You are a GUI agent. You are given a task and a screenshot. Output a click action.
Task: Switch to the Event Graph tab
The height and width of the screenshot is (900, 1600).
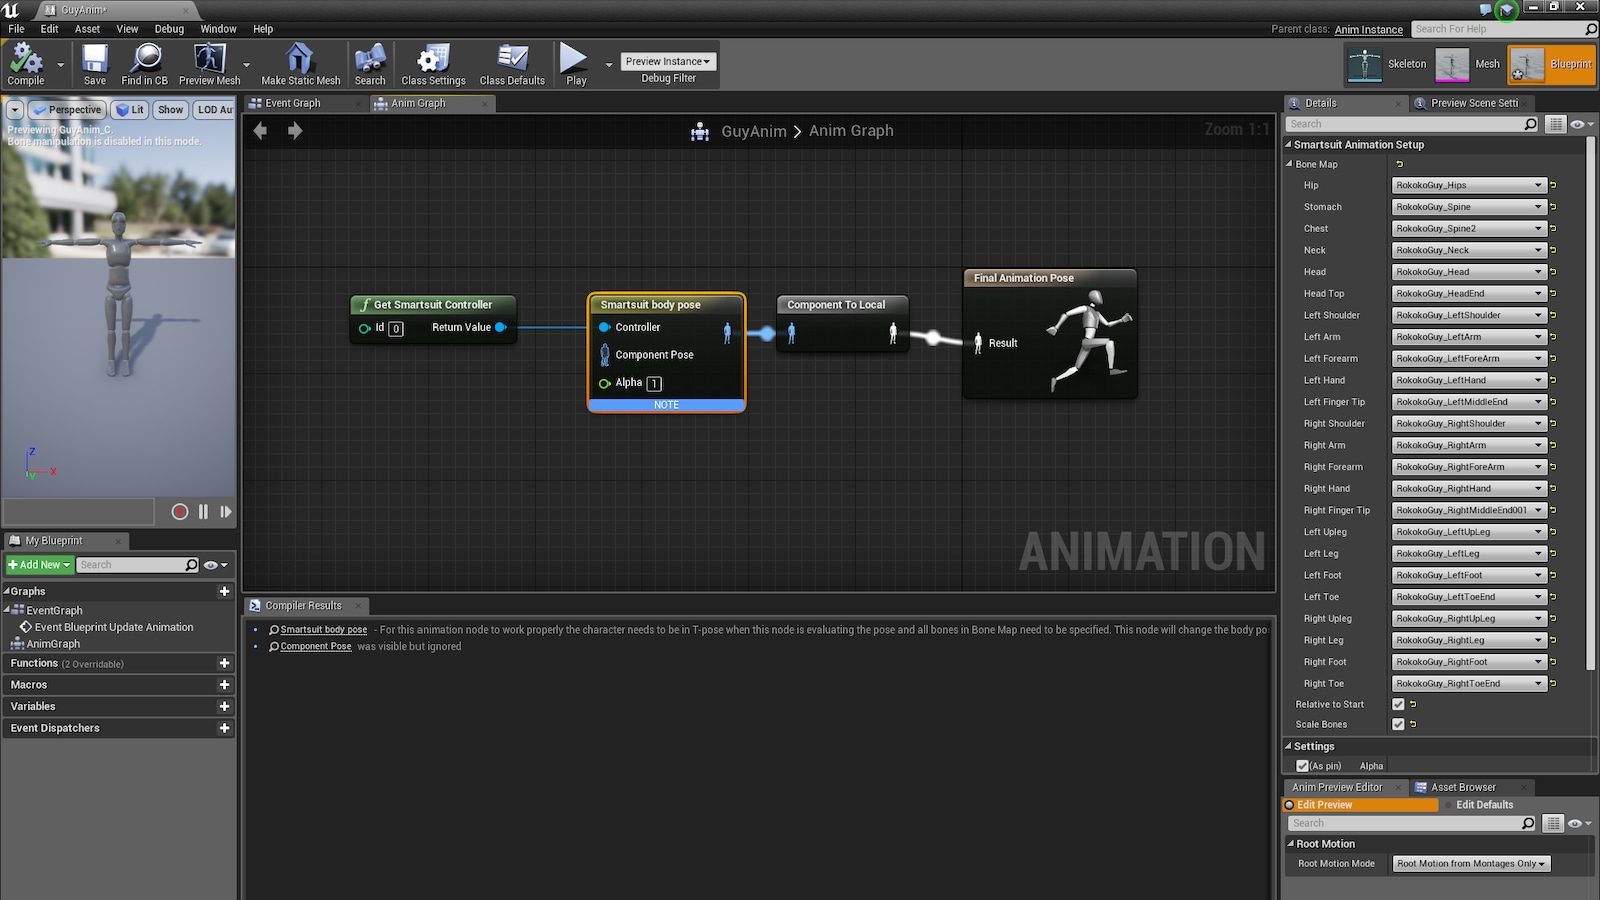[x=291, y=102]
